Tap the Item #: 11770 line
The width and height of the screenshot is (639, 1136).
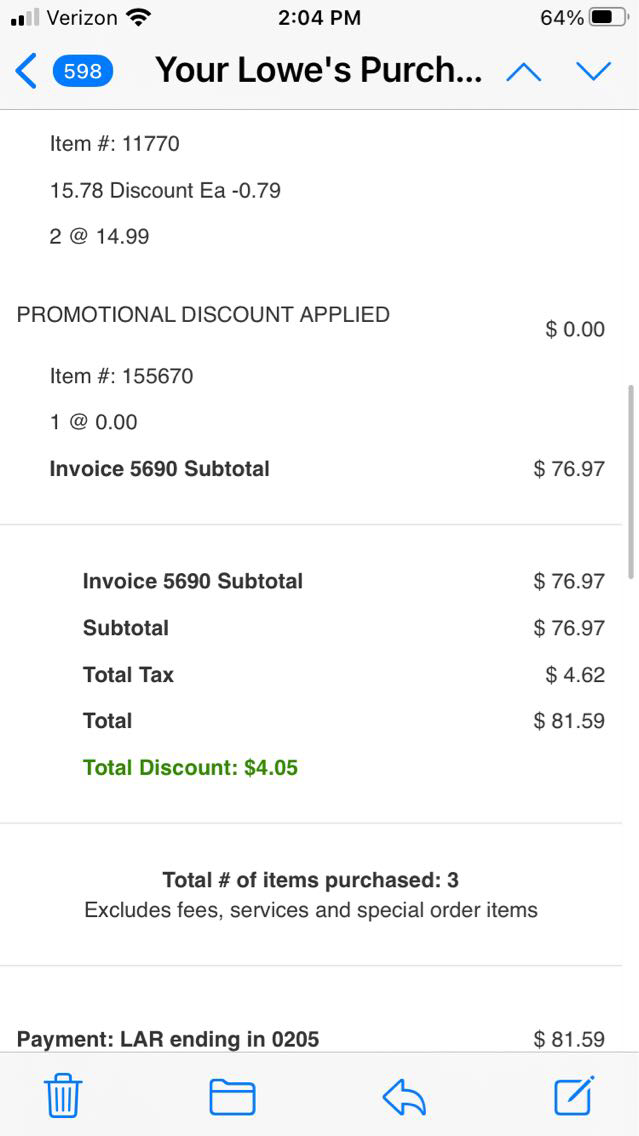115,144
